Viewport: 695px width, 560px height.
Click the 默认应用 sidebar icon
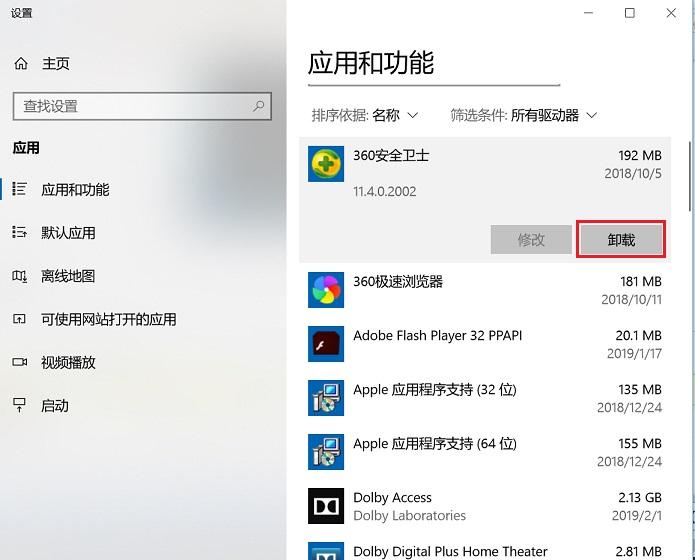[x=20, y=232]
